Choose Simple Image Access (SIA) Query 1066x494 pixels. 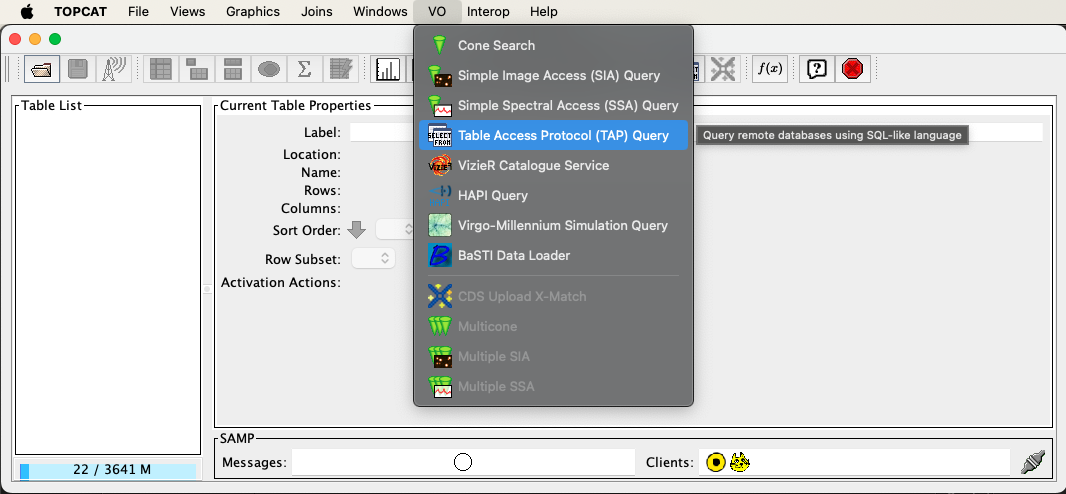(x=553, y=75)
